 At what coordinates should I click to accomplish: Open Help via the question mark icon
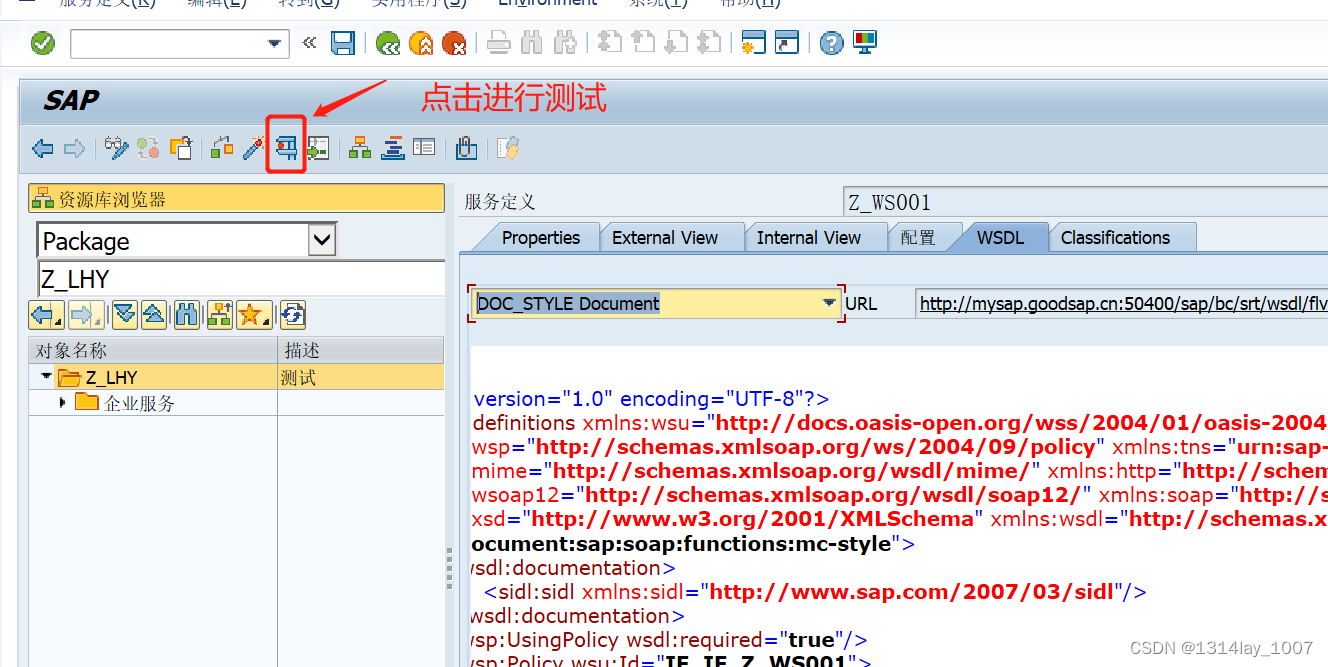click(x=831, y=43)
